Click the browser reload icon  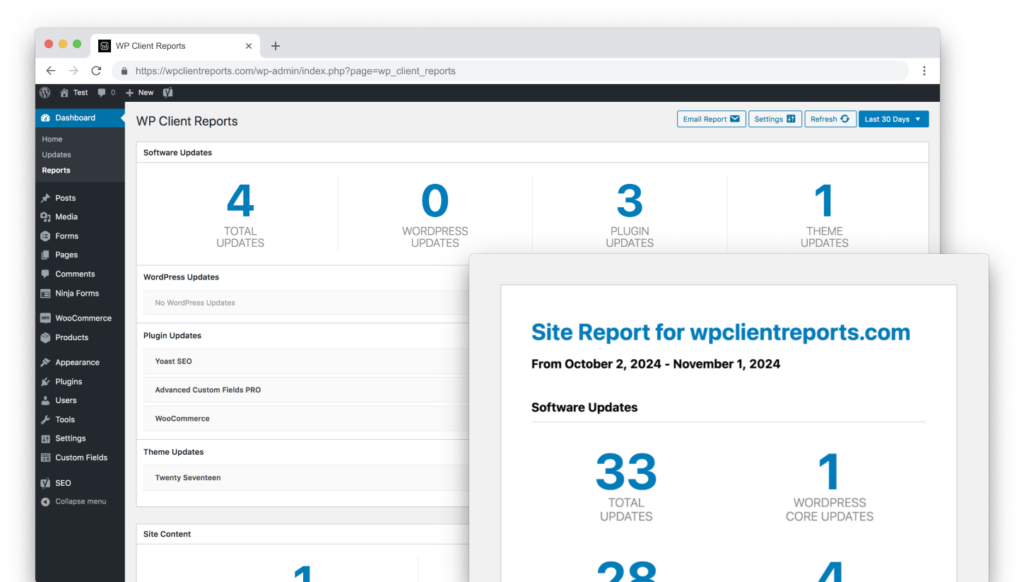coord(96,71)
